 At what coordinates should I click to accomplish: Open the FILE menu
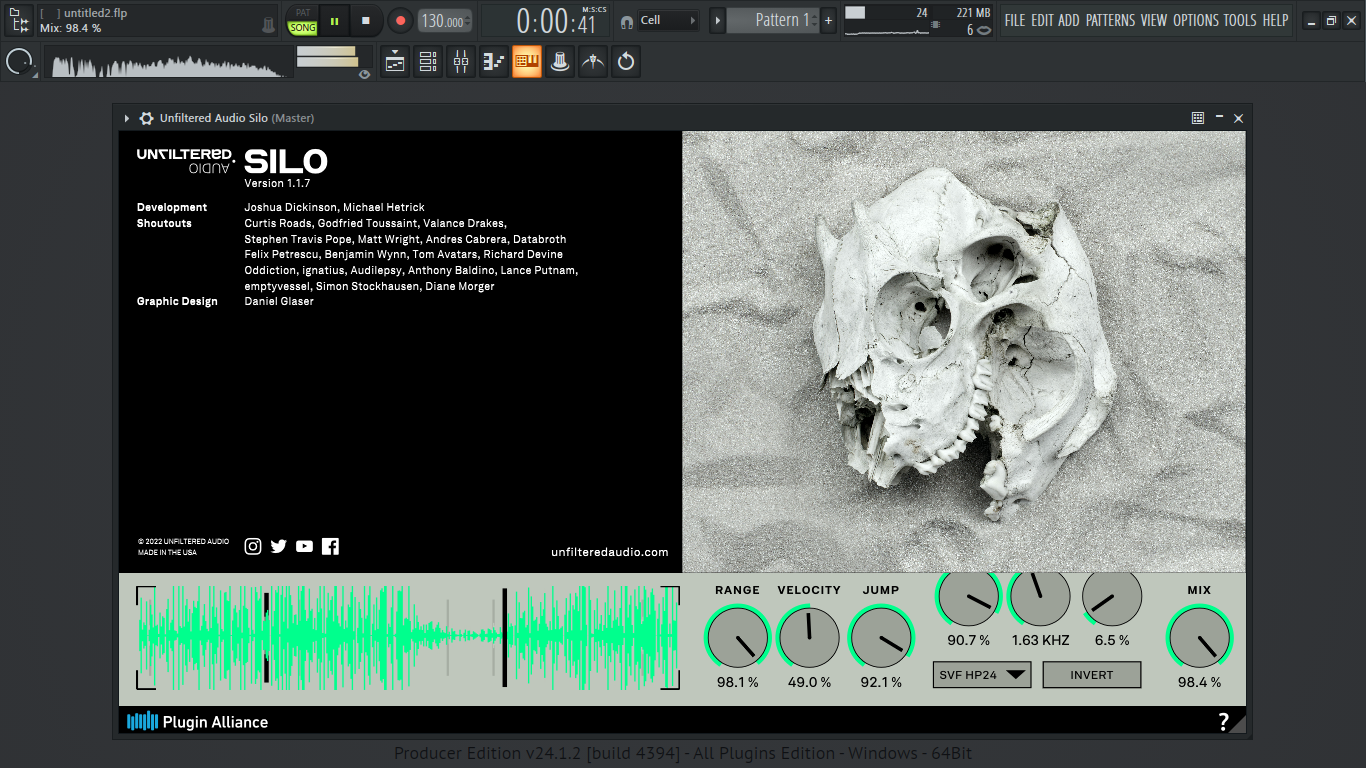pos(1015,20)
